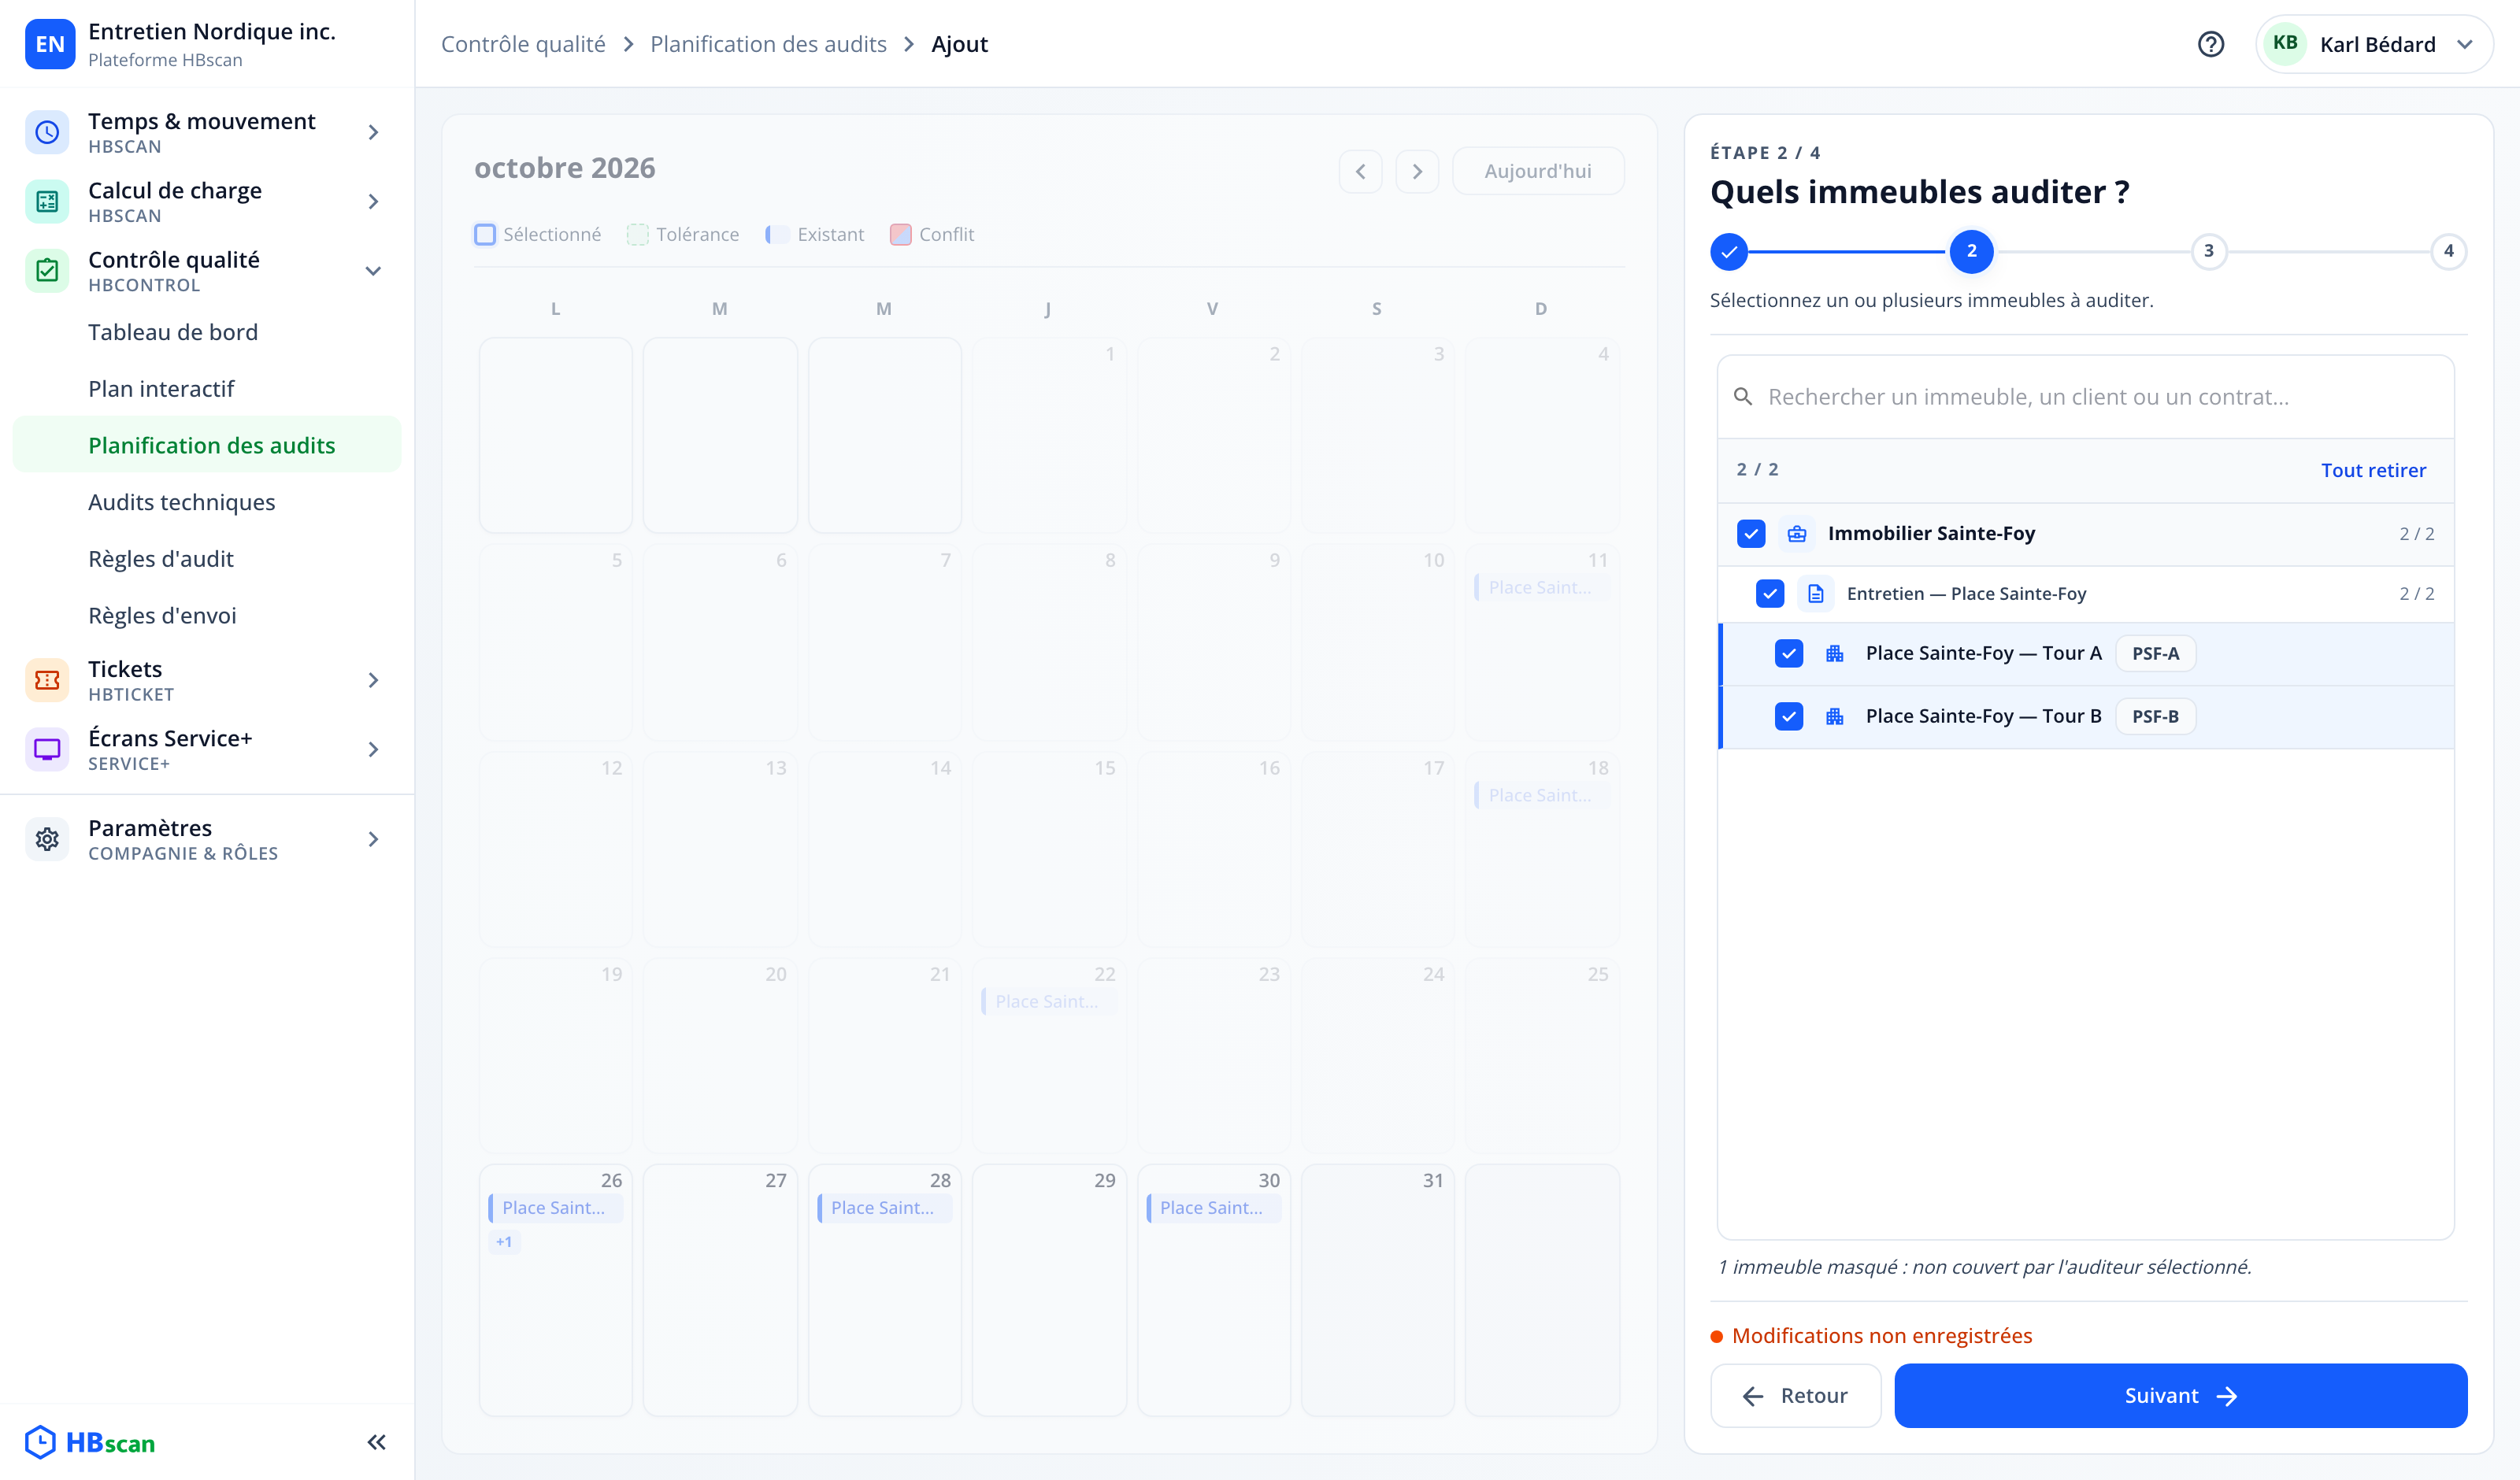Click the EN company badge icon

click(50, 44)
